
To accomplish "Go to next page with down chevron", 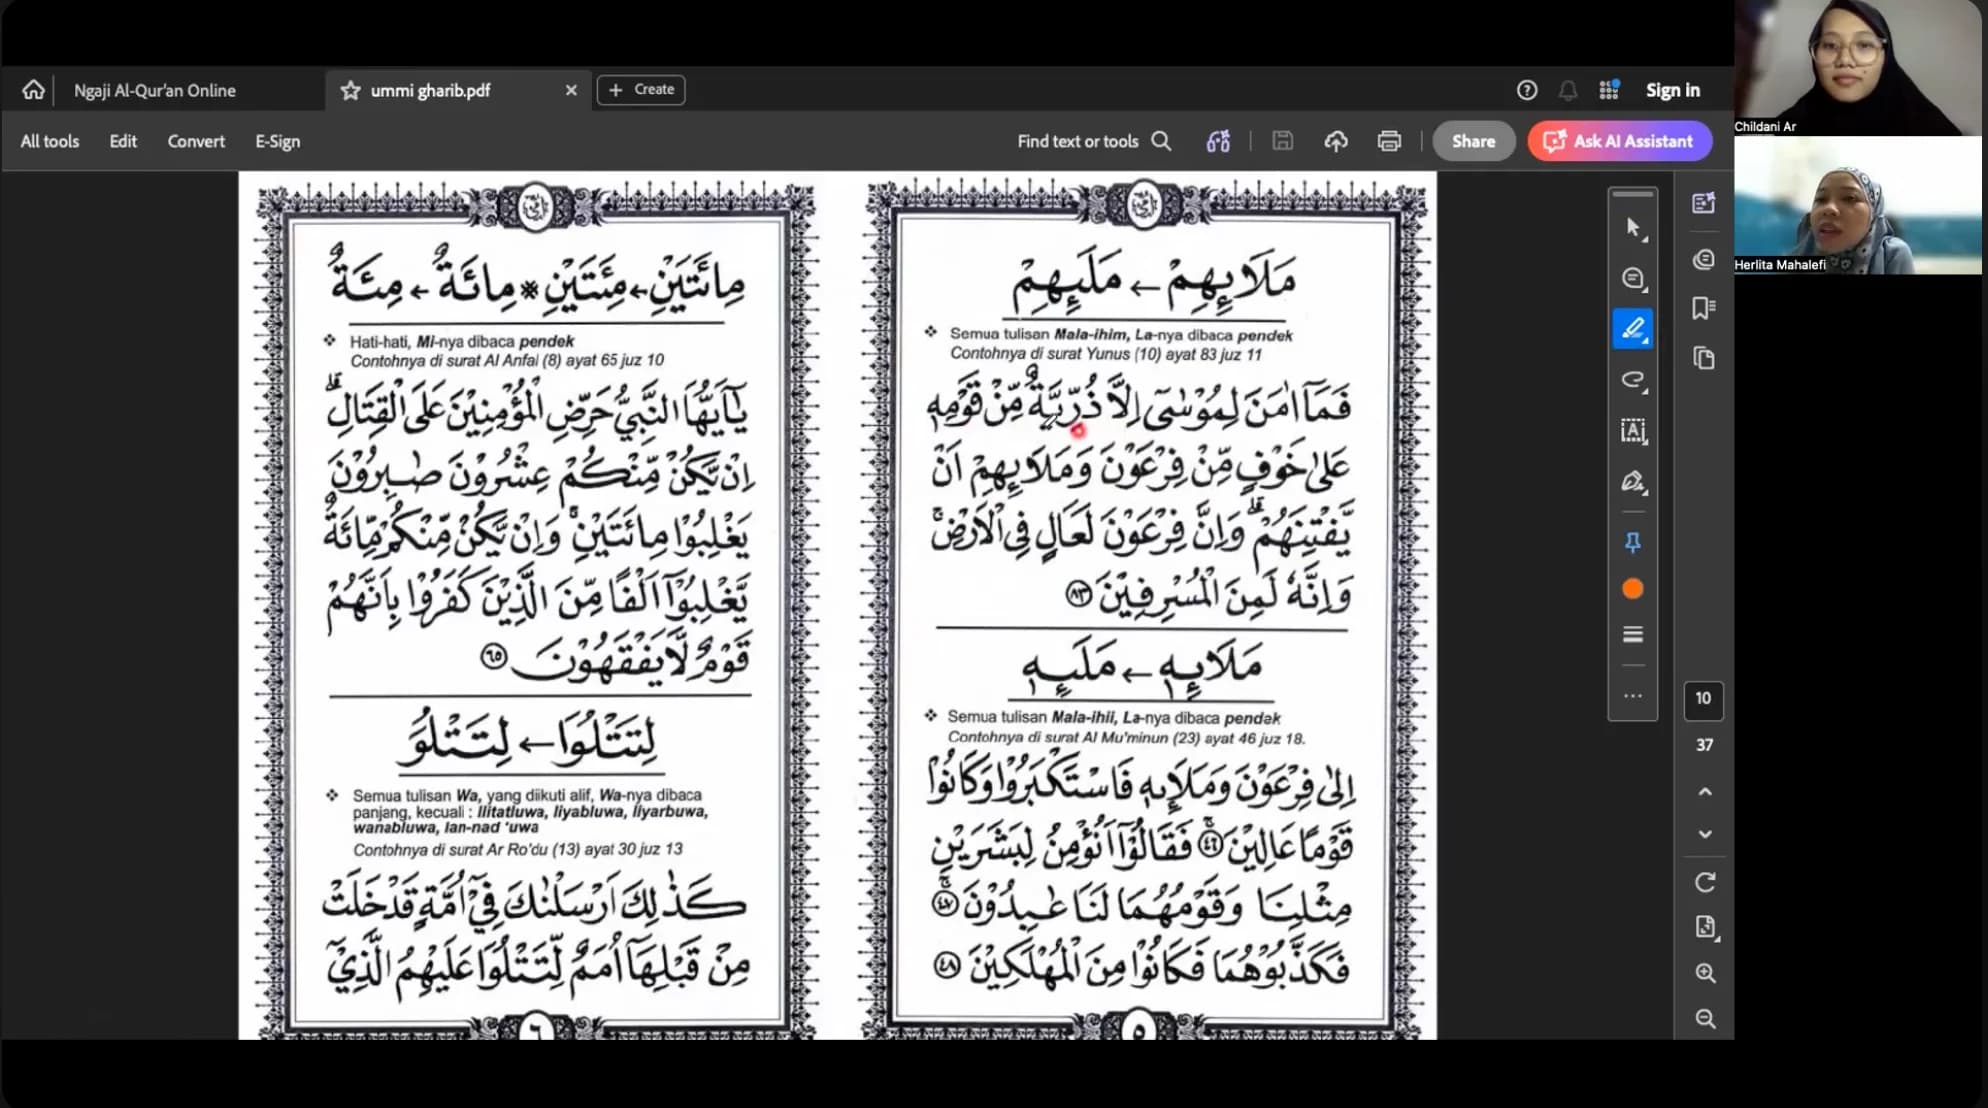I will [1705, 834].
